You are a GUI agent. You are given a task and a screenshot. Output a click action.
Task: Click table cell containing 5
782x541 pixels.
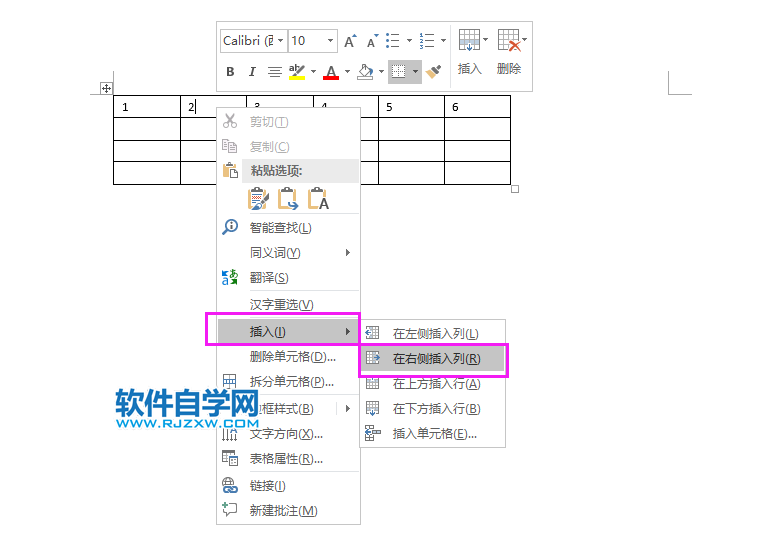click(411, 107)
